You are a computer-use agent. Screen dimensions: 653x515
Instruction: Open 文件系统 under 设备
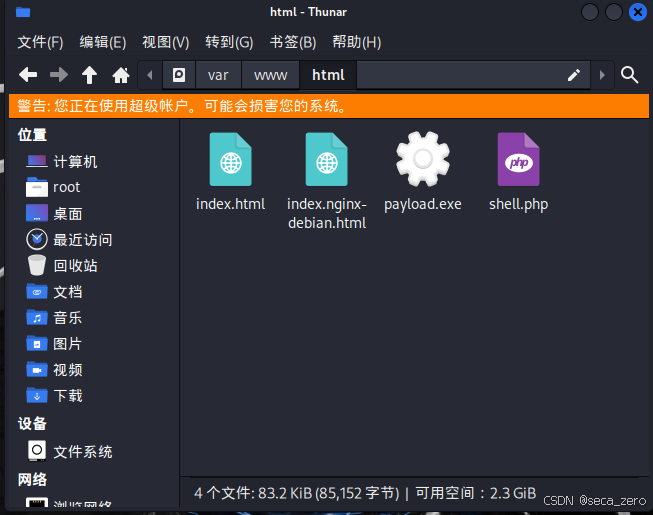click(70, 452)
